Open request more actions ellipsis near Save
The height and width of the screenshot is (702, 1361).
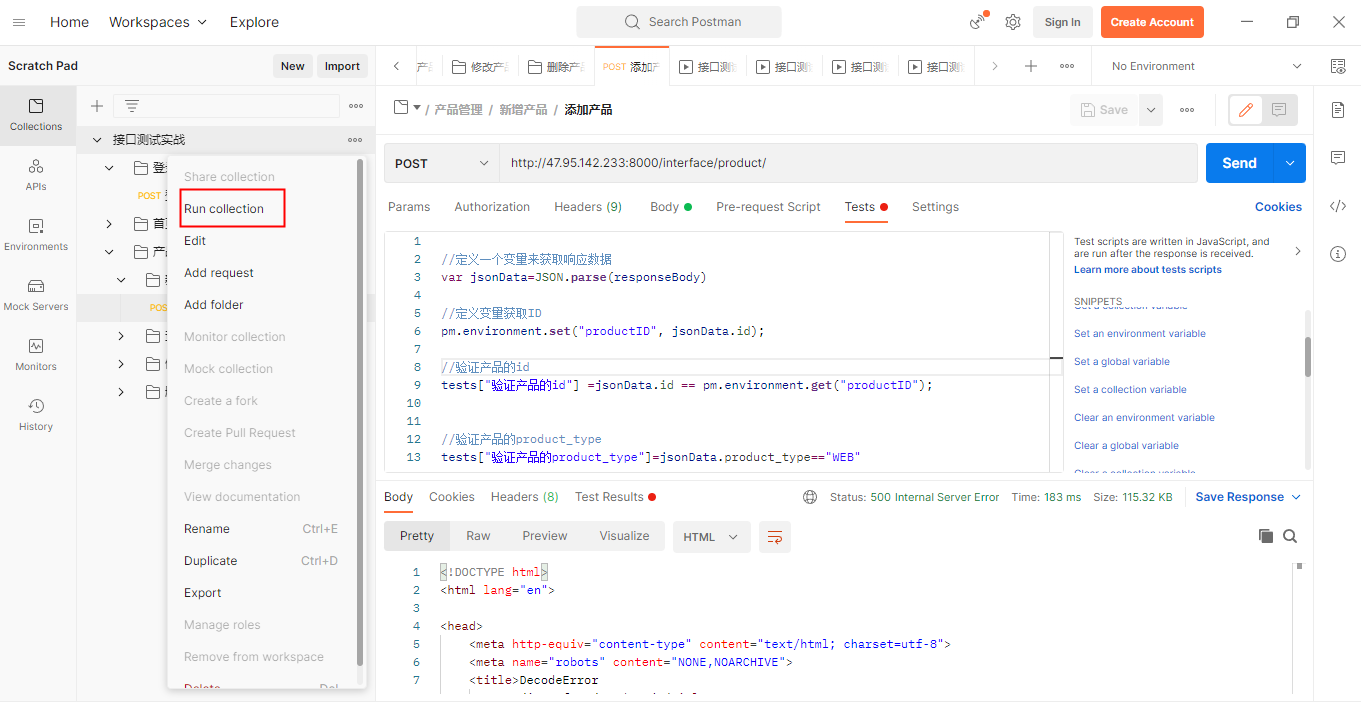1187,110
